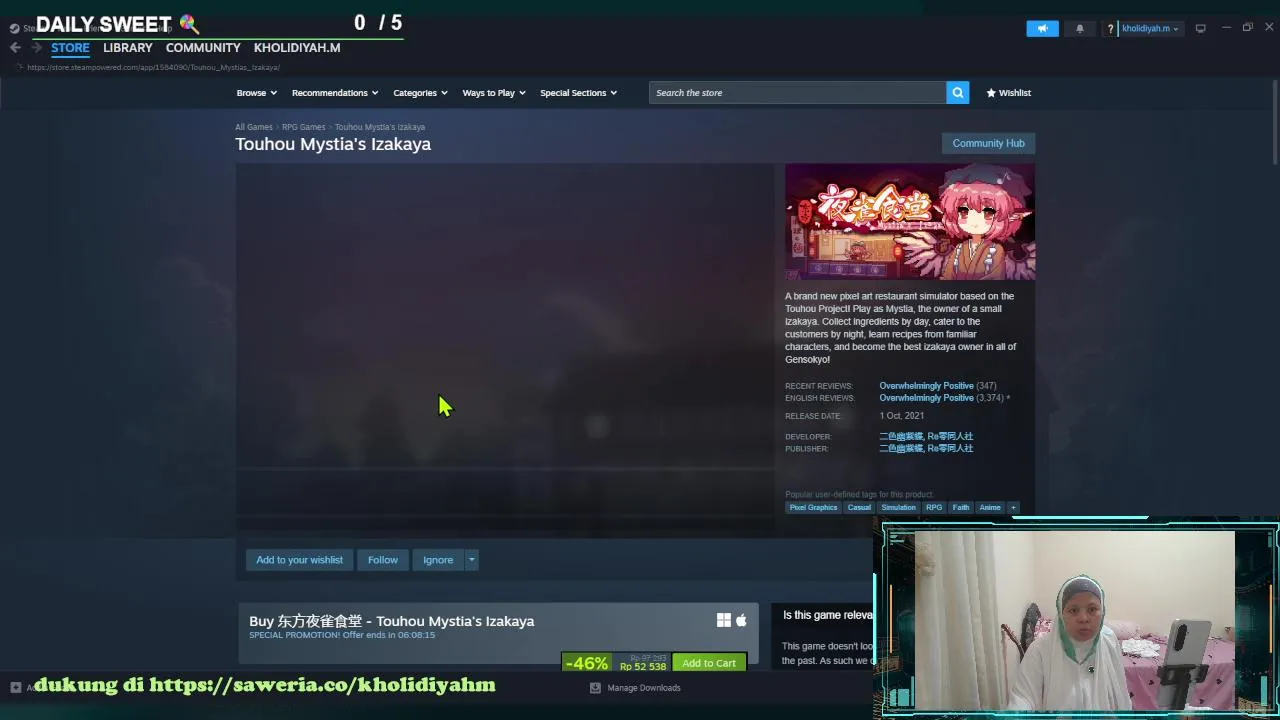Click the game header capsule image
1280x720 pixels.
click(910, 222)
